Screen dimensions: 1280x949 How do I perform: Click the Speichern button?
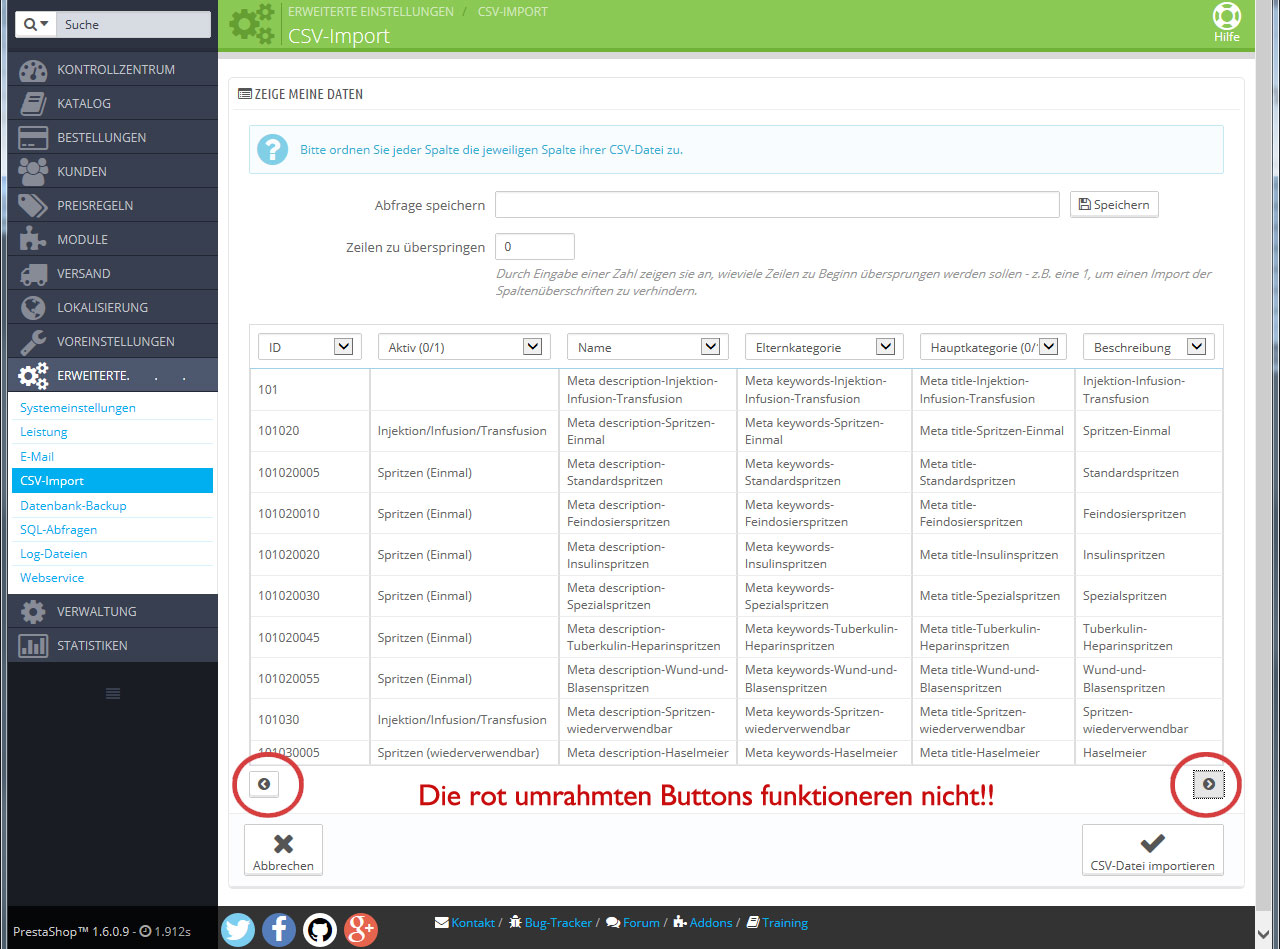[x=1114, y=204]
